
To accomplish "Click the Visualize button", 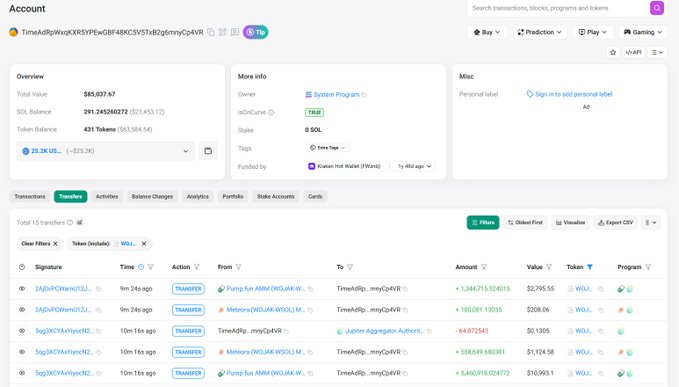I will (570, 223).
